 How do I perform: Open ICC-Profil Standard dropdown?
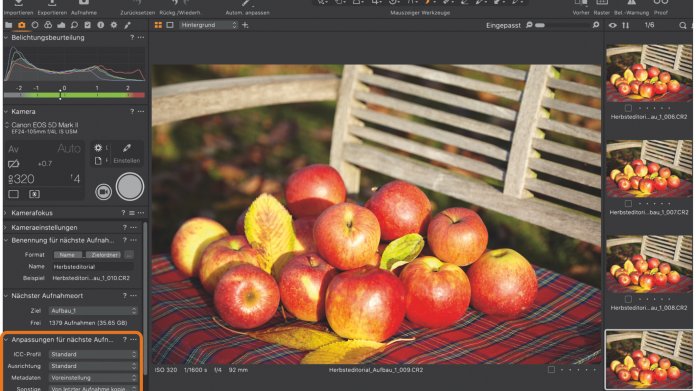tap(93, 354)
